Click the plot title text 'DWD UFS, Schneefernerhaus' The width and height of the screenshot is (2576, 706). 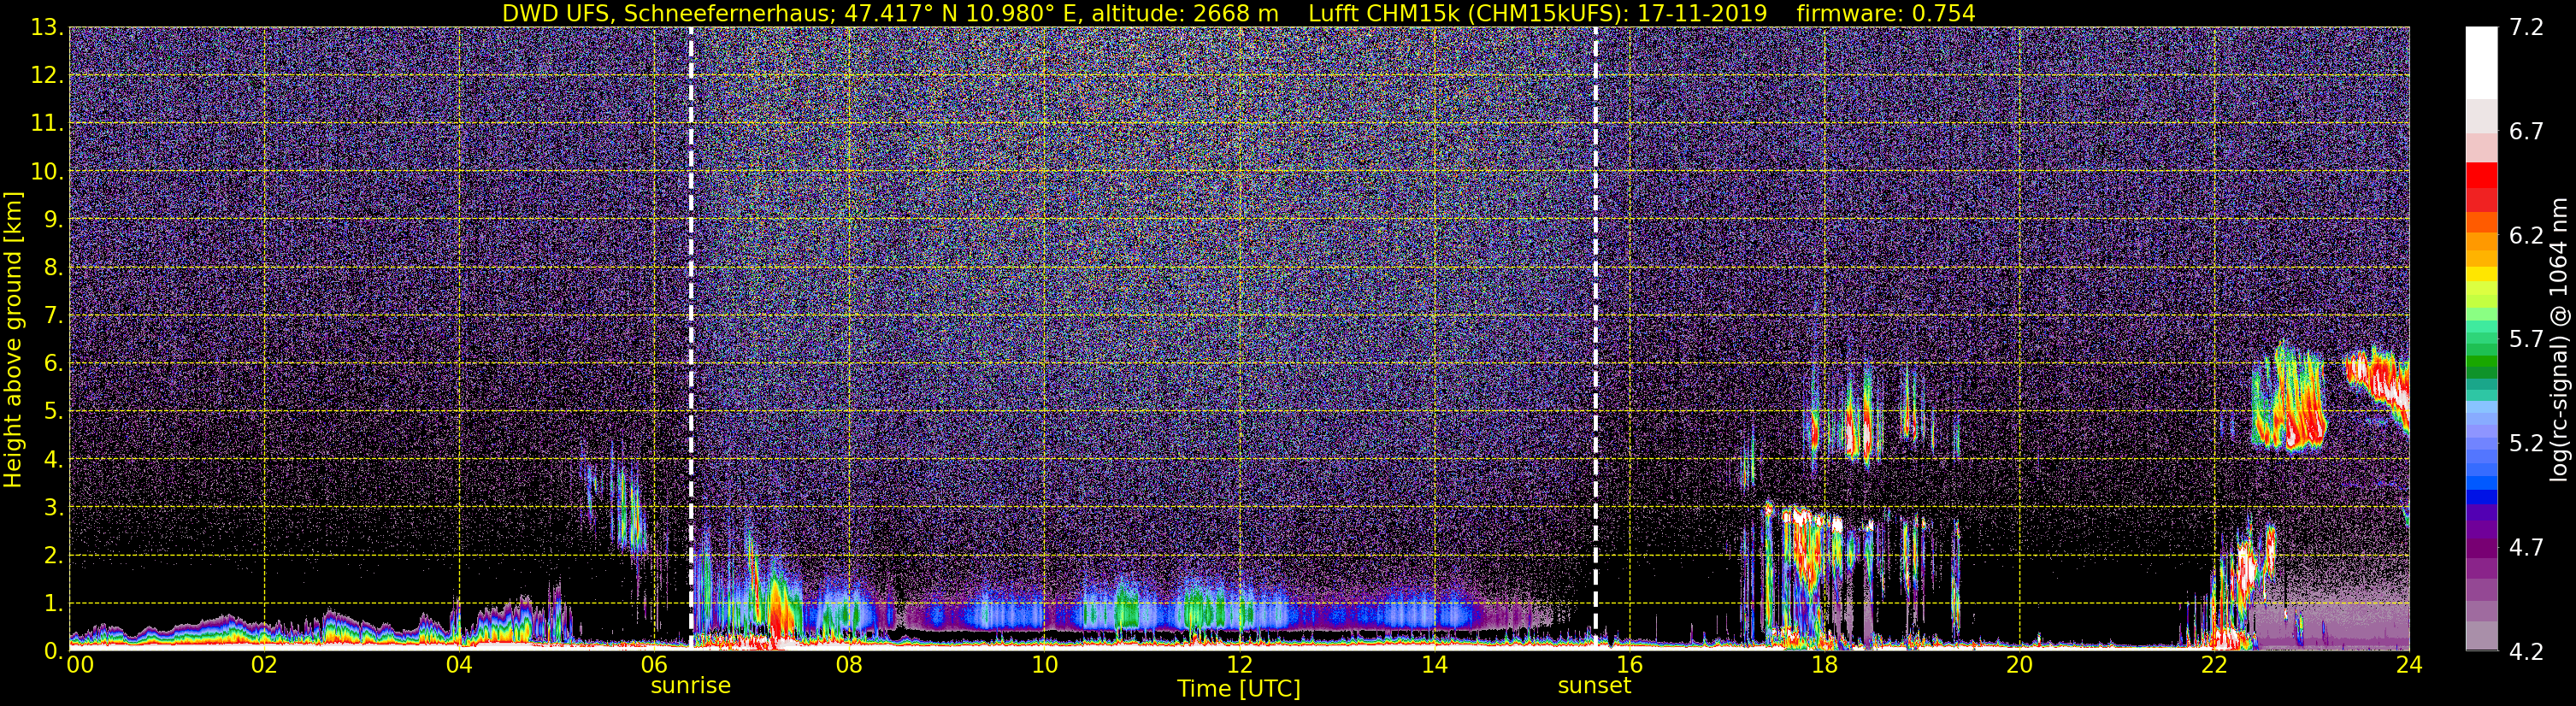click(668, 13)
